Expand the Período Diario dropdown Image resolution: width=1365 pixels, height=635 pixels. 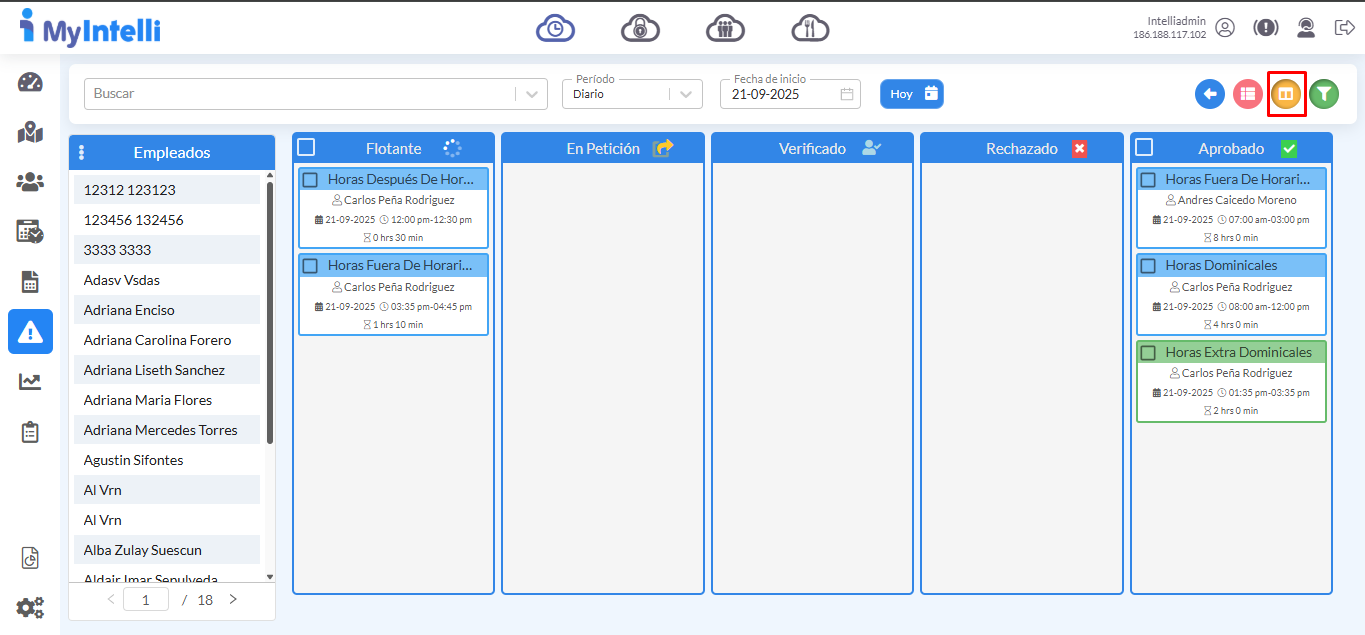(684, 94)
